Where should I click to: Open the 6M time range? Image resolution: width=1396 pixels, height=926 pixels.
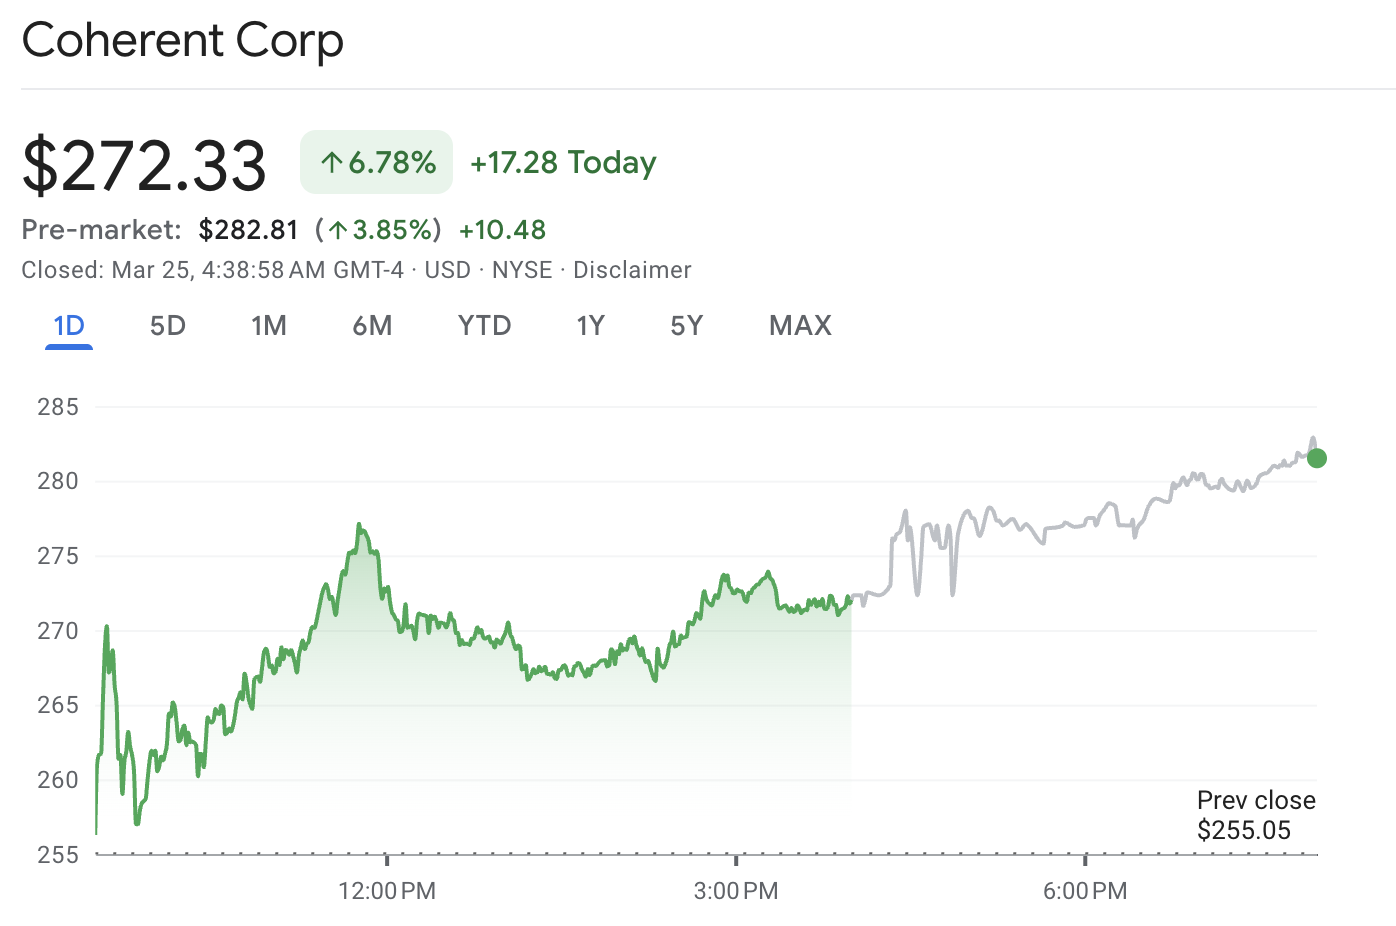tap(373, 325)
